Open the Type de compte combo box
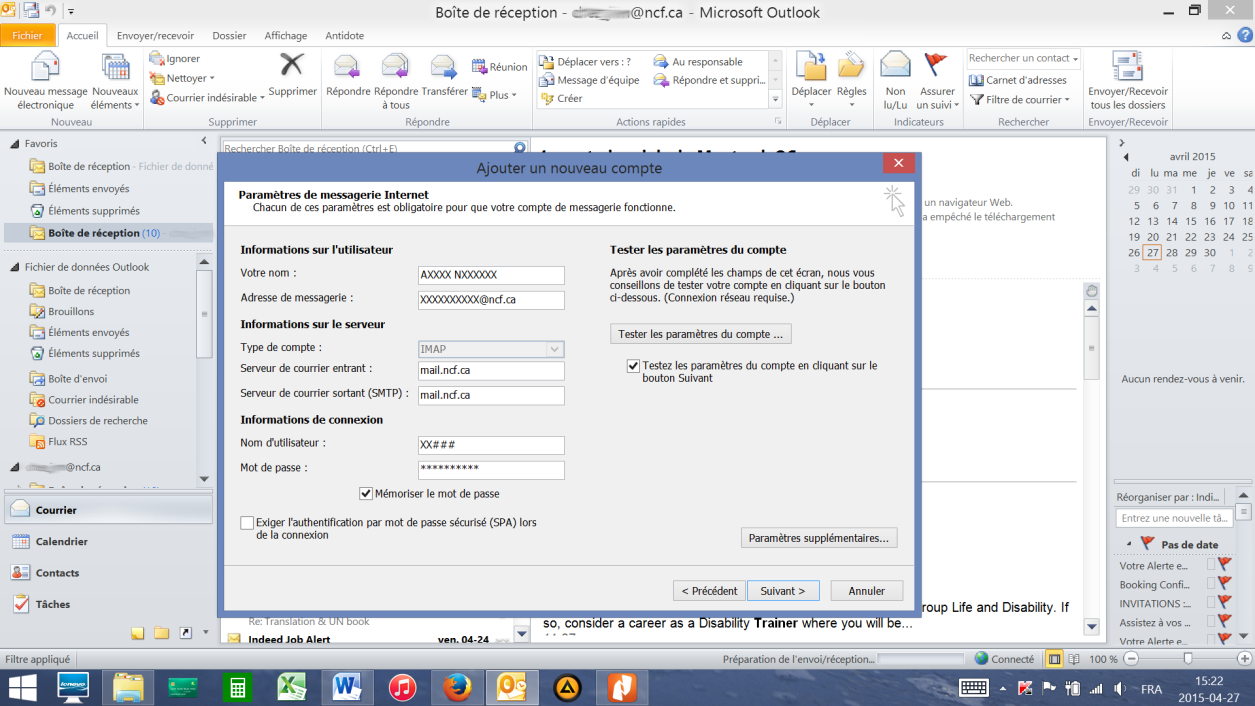 (491, 349)
